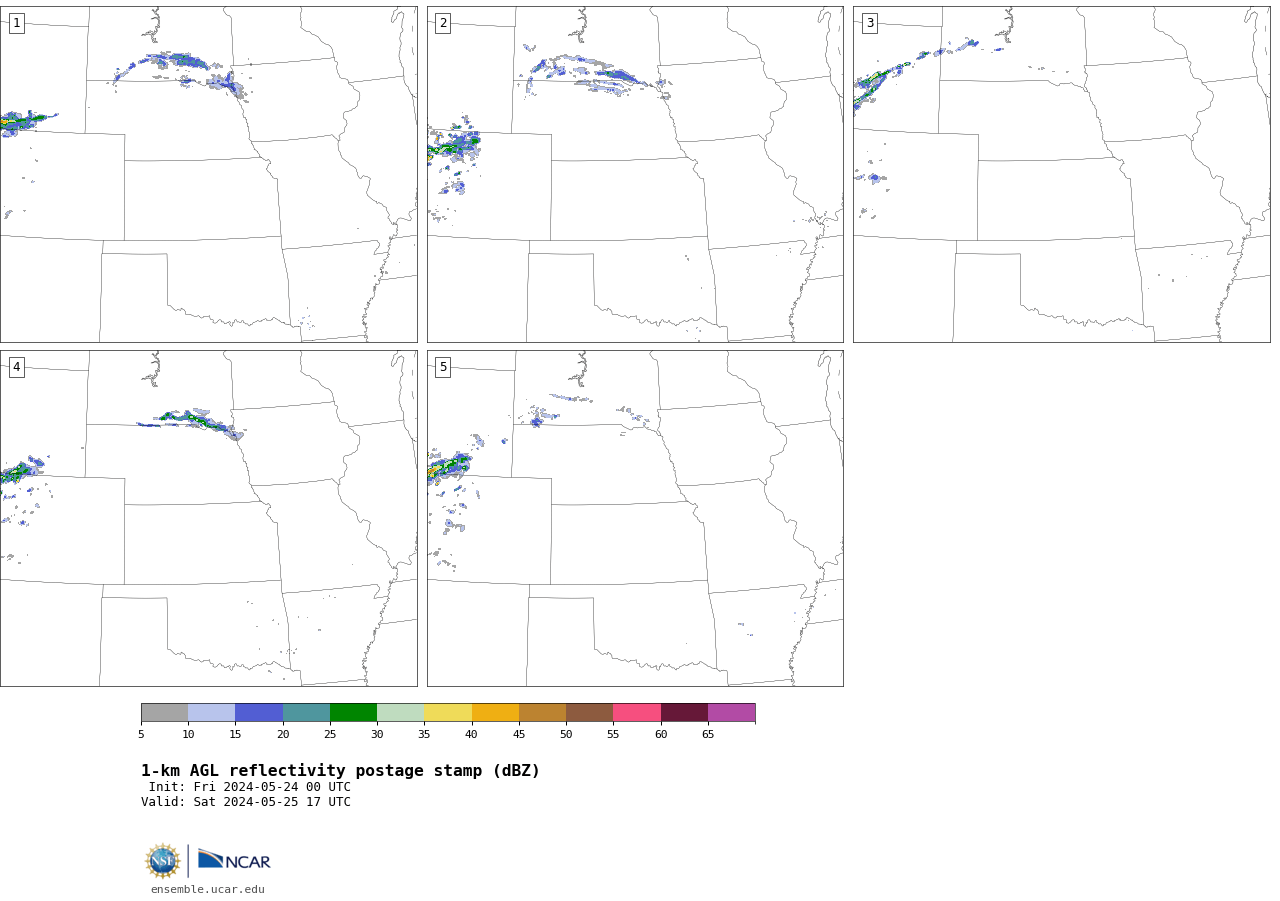
Task: Click the colorbar tick label 20
Action: (x=283, y=735)
